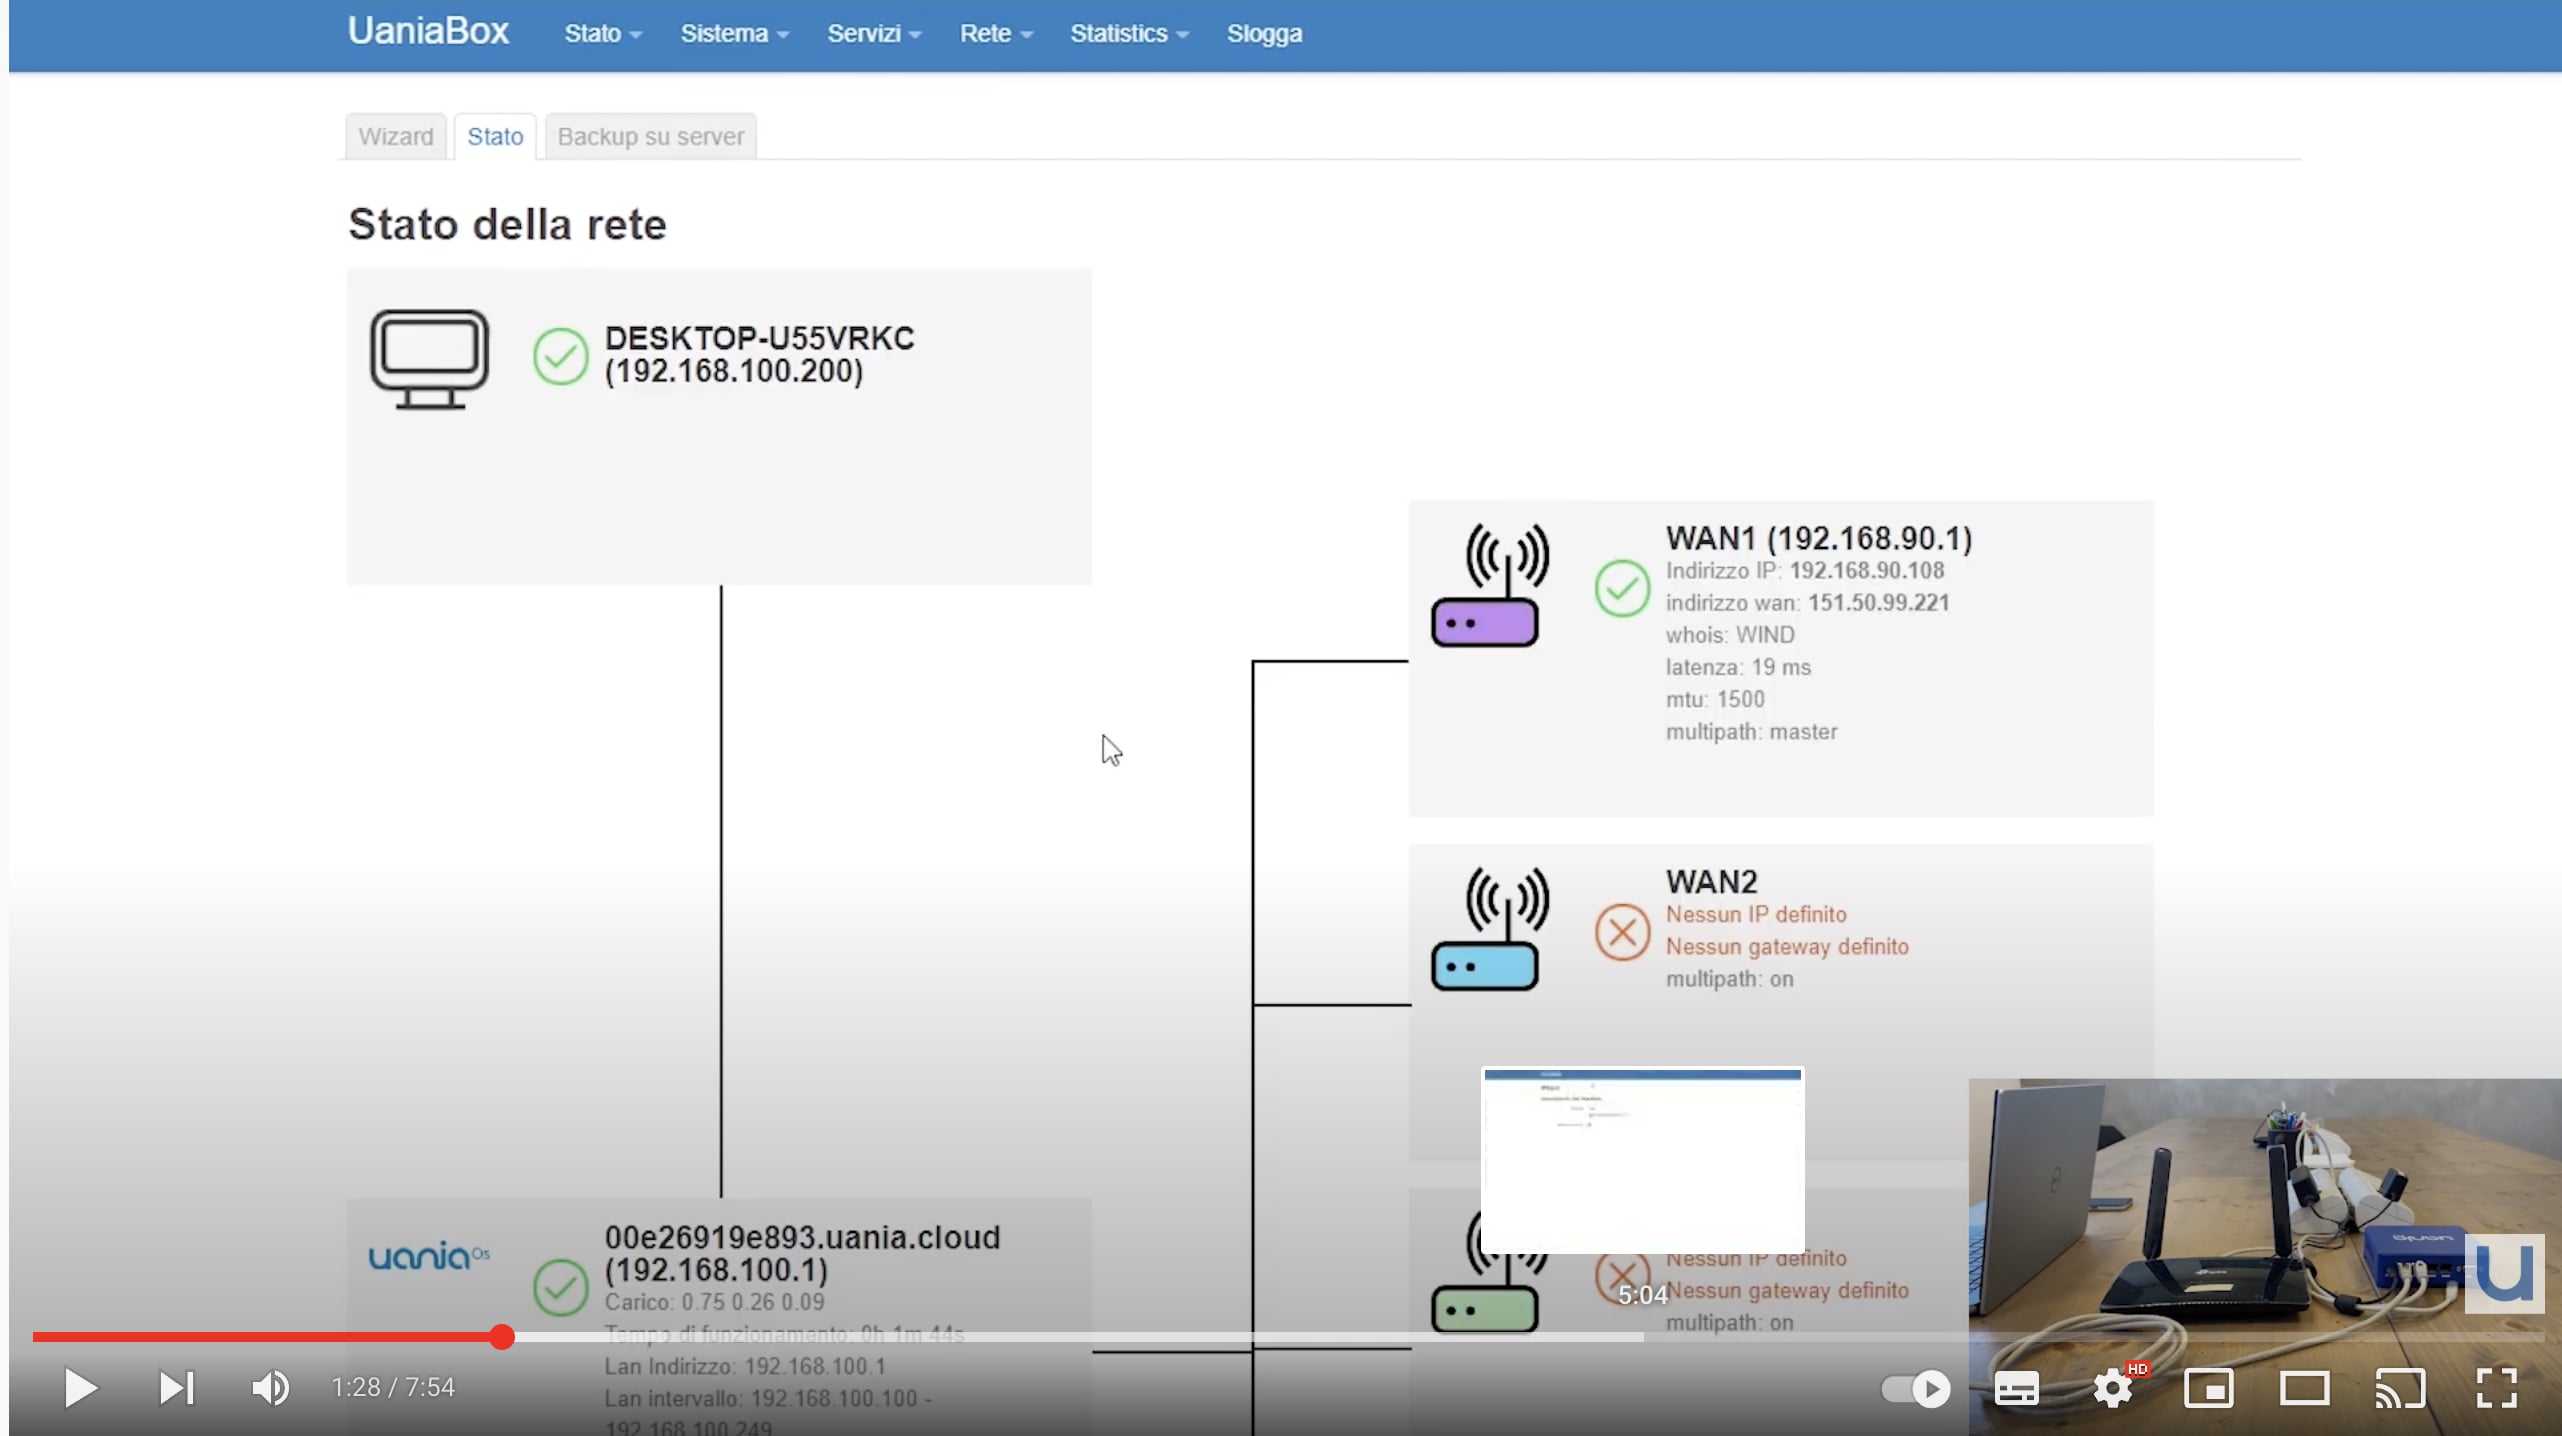Click the latenza: 19 ms value
This screenshot has height=1436, width=2562.
pyautogui.click(x=1738, y=667)
